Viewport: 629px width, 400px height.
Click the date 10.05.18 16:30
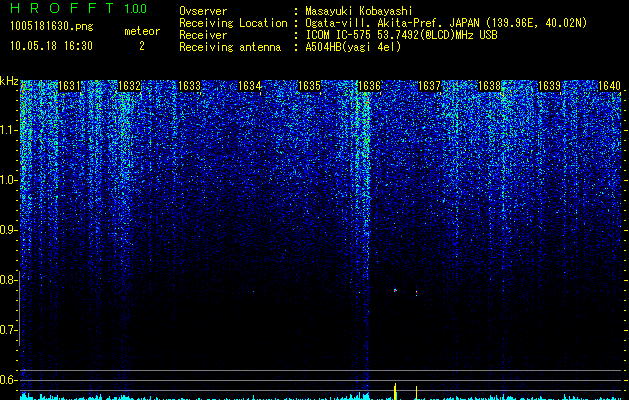click(x=51, y=46)
